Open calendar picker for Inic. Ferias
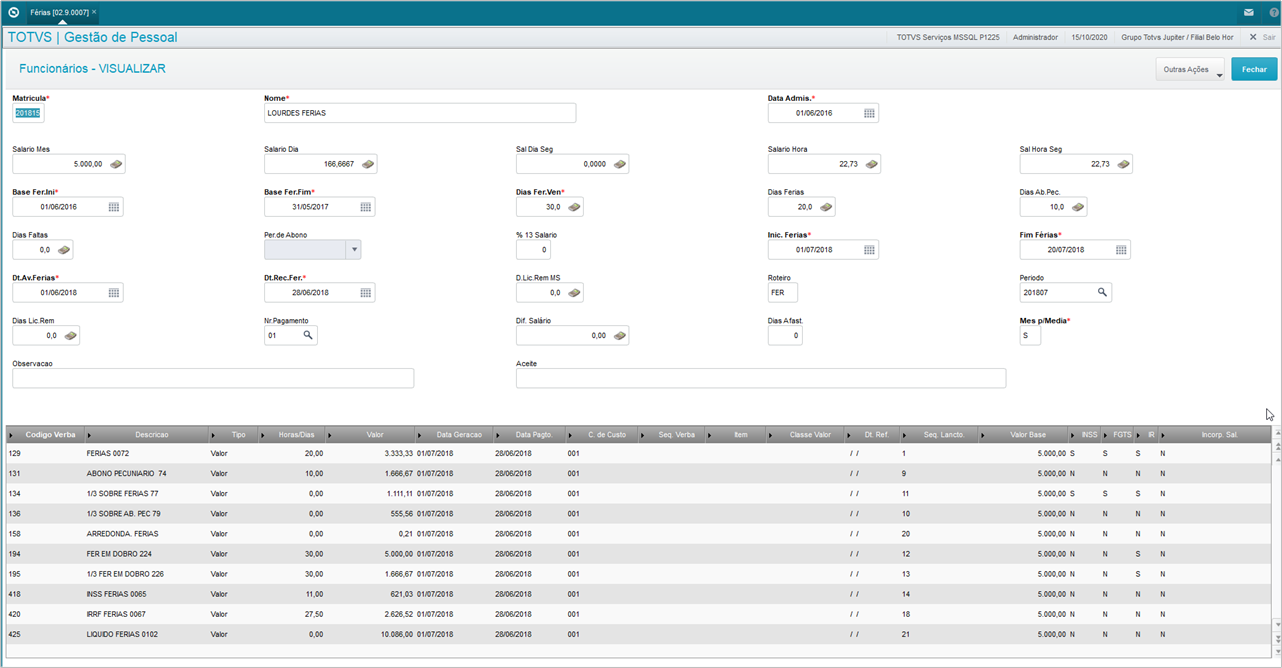1282x668 pixels. [x=869, y=250]
